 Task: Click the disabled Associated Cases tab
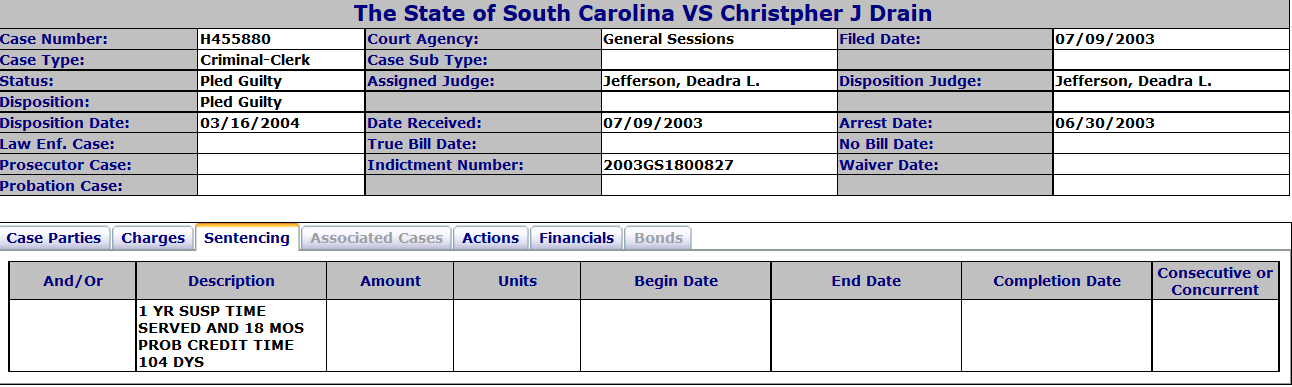click(376, 238)
